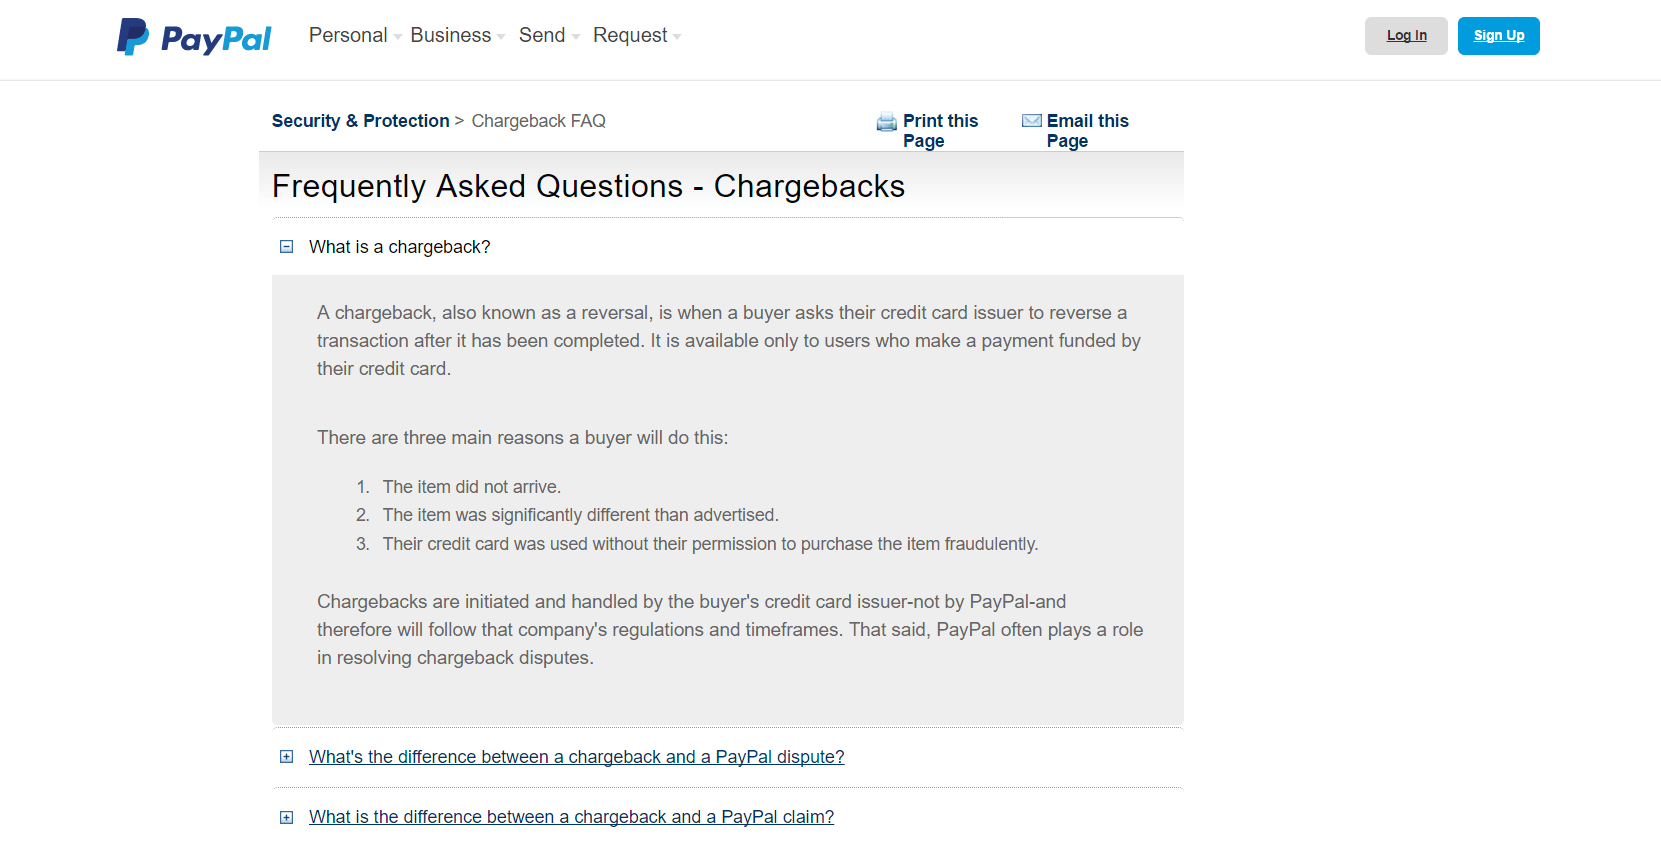The width and height of the screenshot is (1661, 843).
Task: Expand the chargeback versus PayPal dispute question
Action: (576, 757)
